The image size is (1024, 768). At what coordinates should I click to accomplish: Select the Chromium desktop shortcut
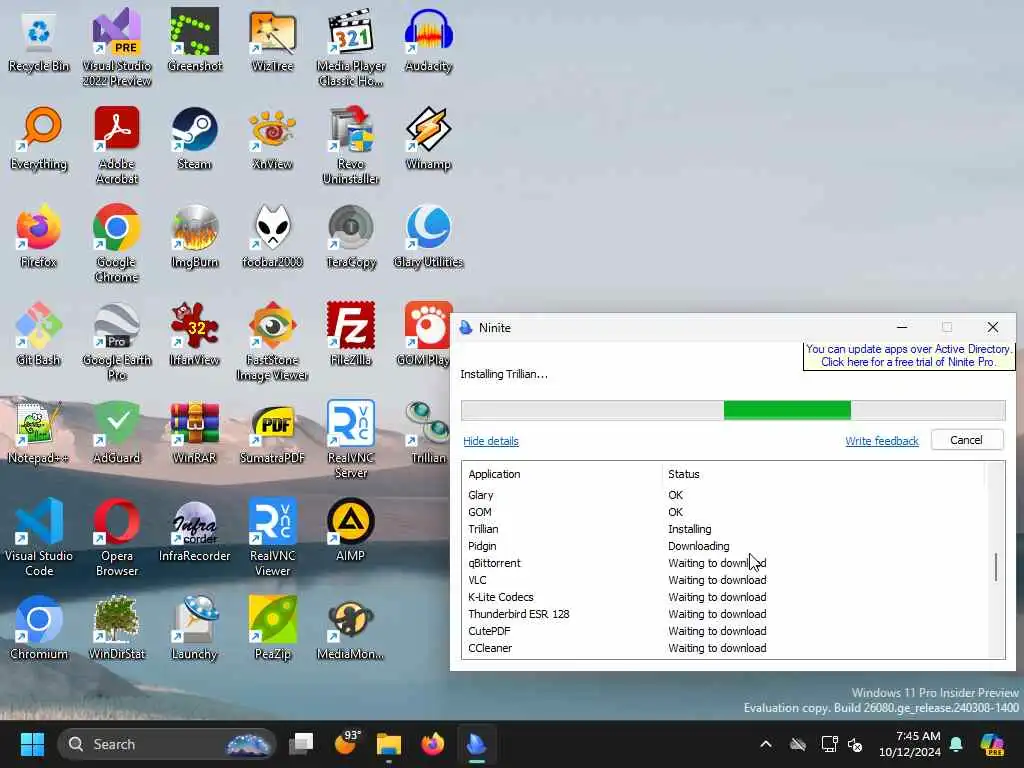click(x=39, y=628)
